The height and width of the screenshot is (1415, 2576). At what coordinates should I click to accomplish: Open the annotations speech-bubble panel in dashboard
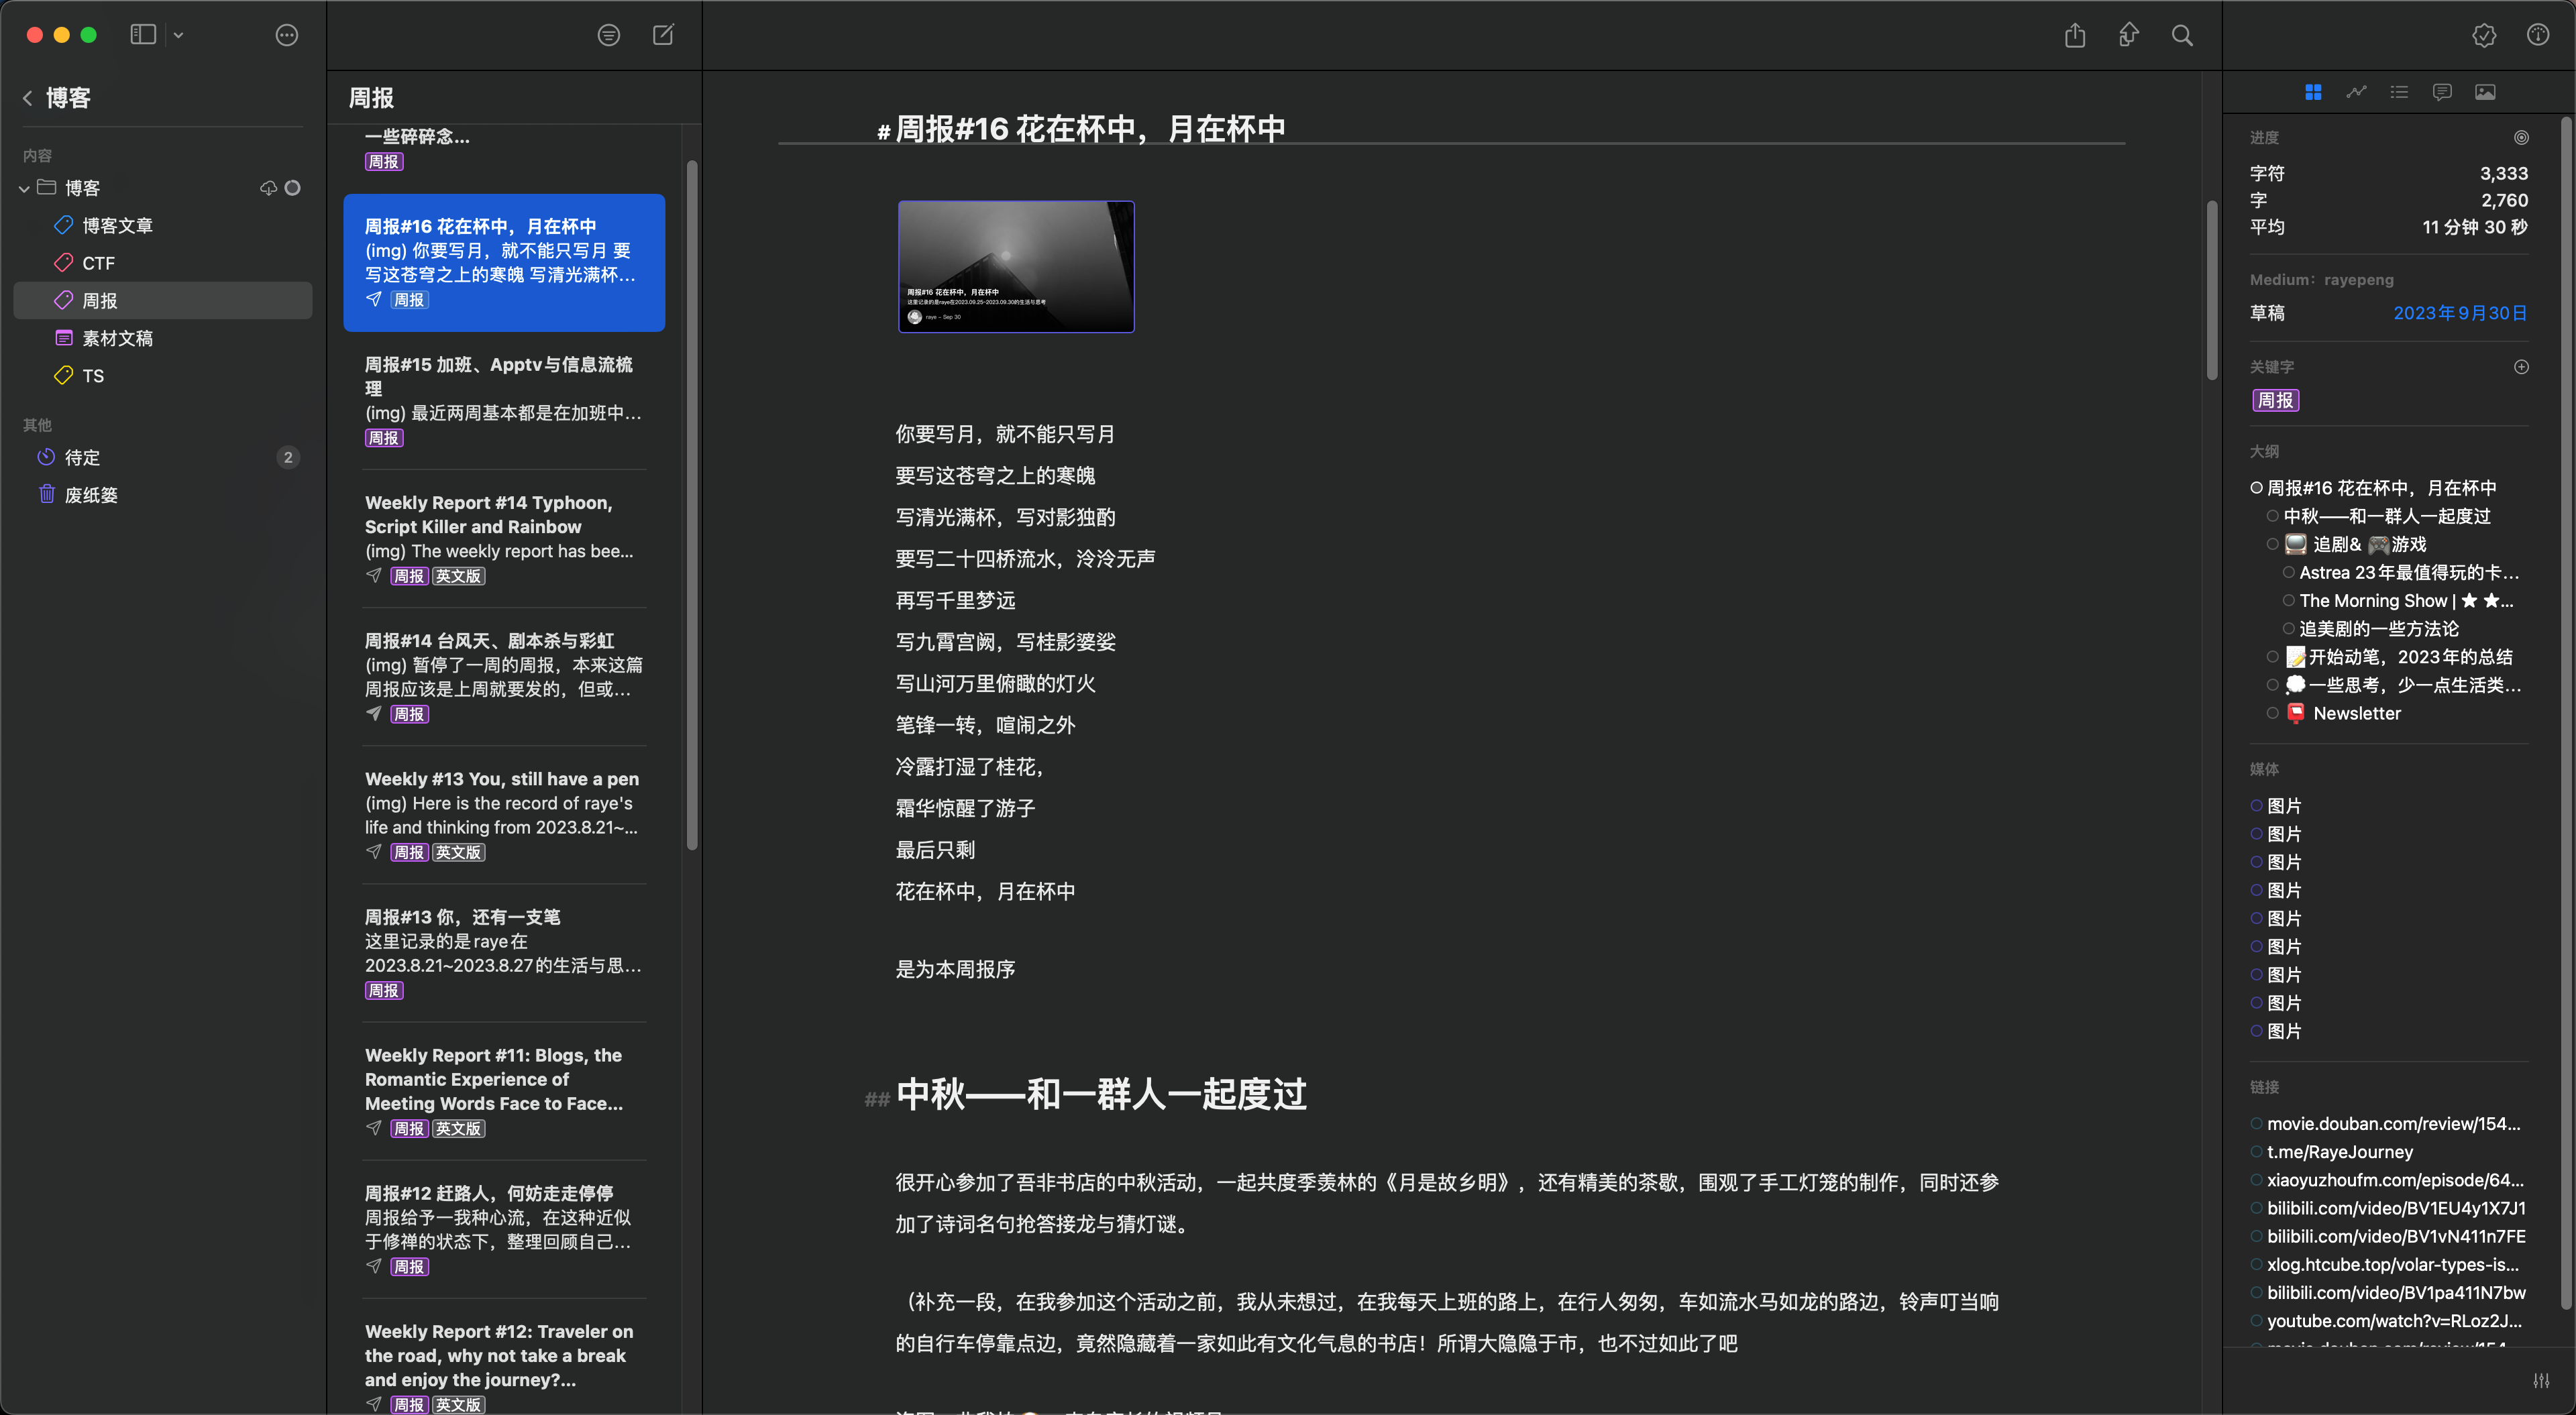pyautogui.click(x=2441, y=92)
